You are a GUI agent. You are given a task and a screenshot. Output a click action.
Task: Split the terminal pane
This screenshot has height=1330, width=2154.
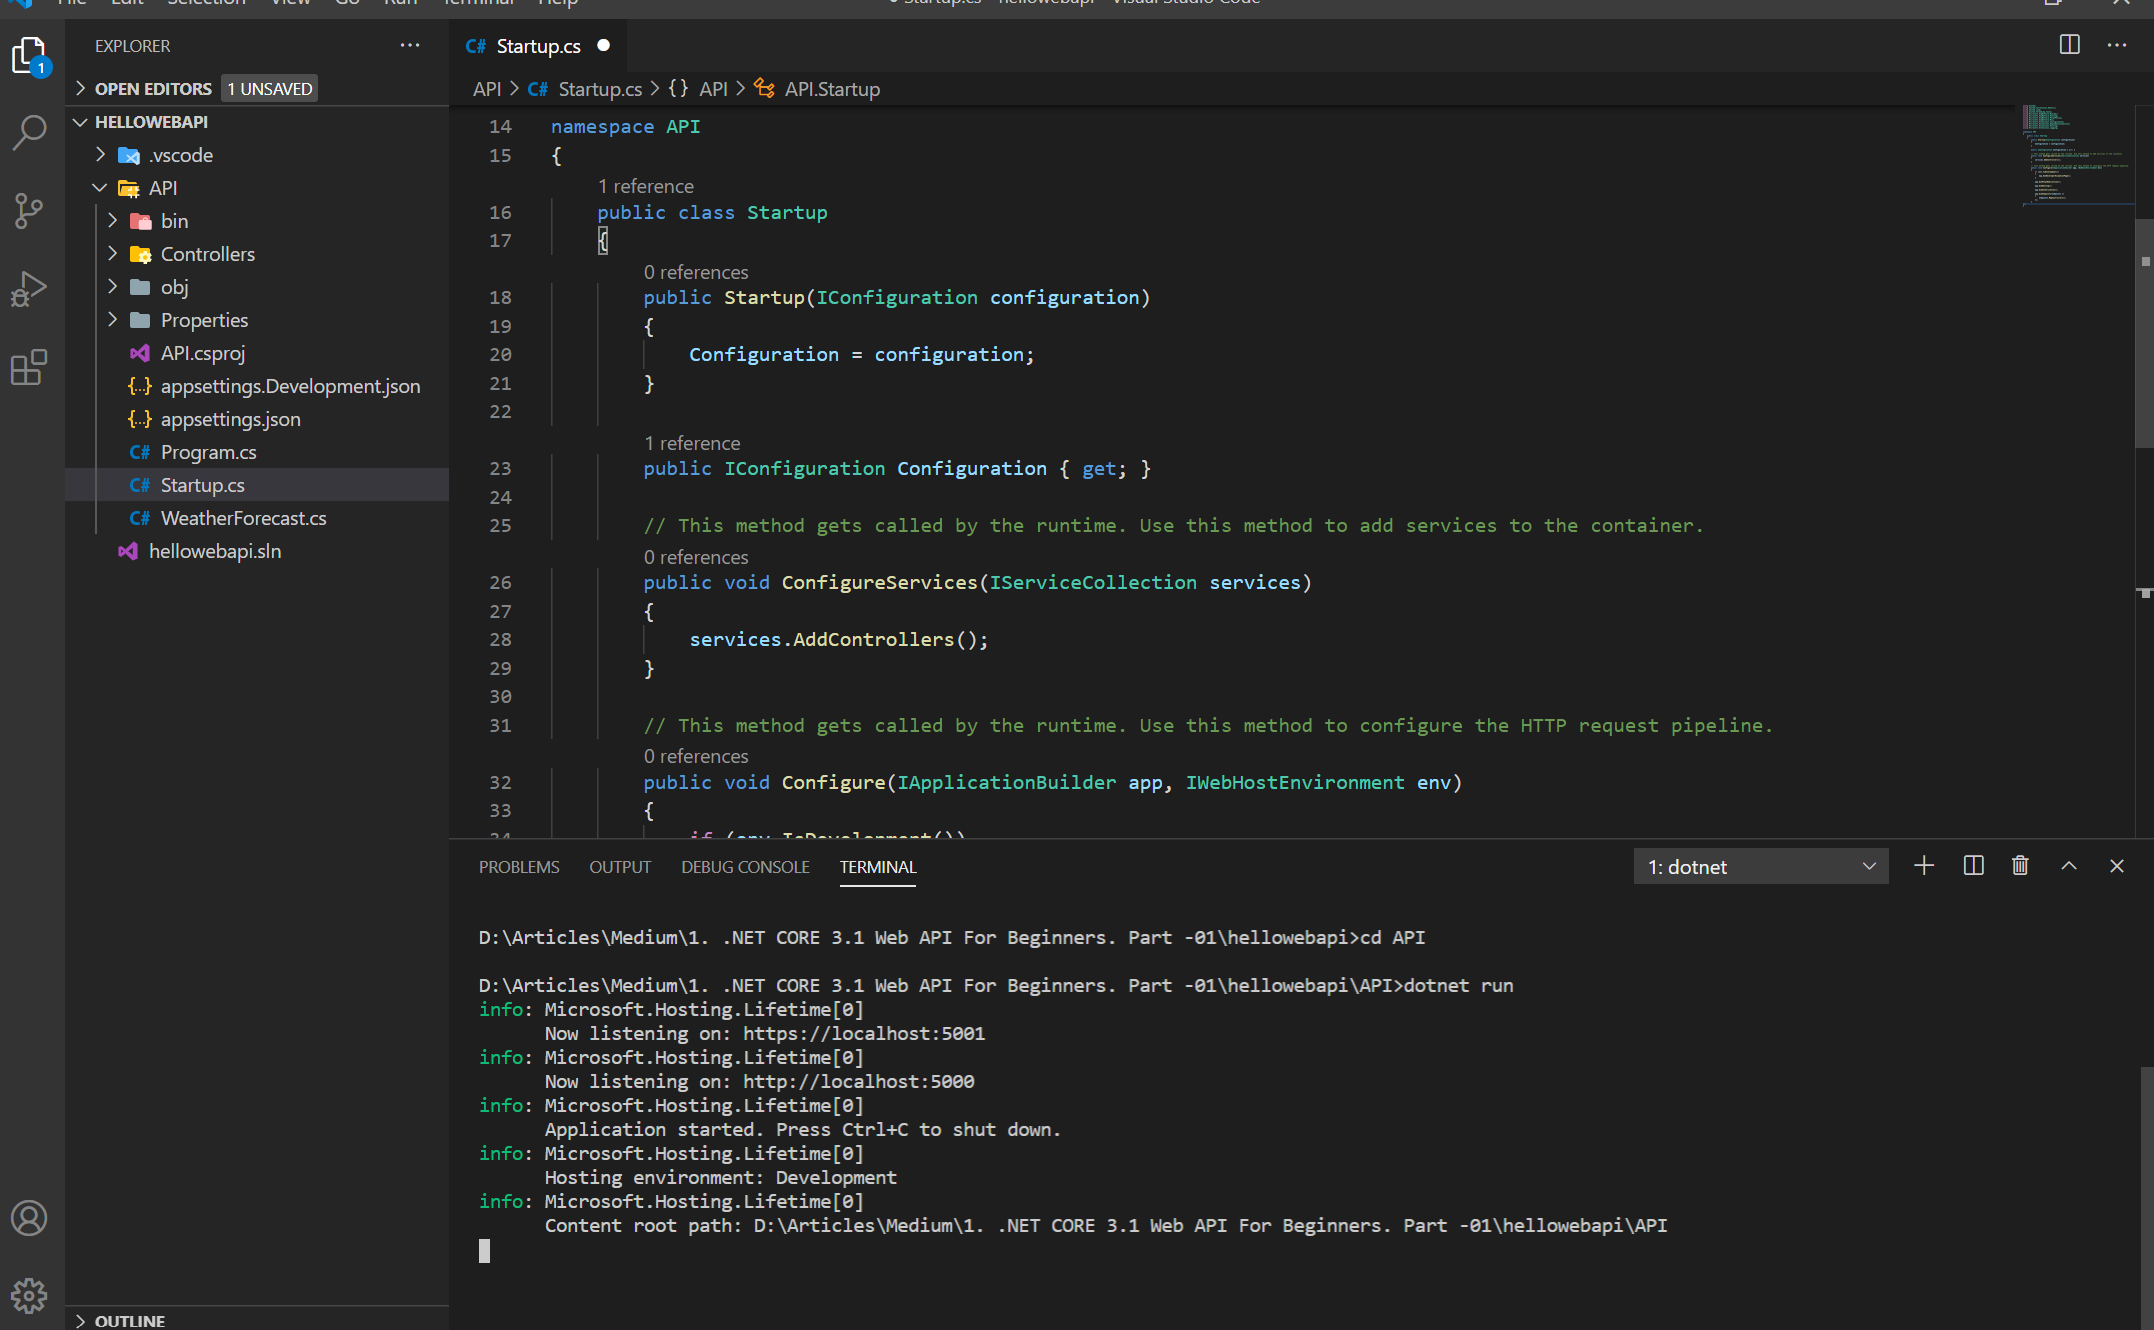1974,866
